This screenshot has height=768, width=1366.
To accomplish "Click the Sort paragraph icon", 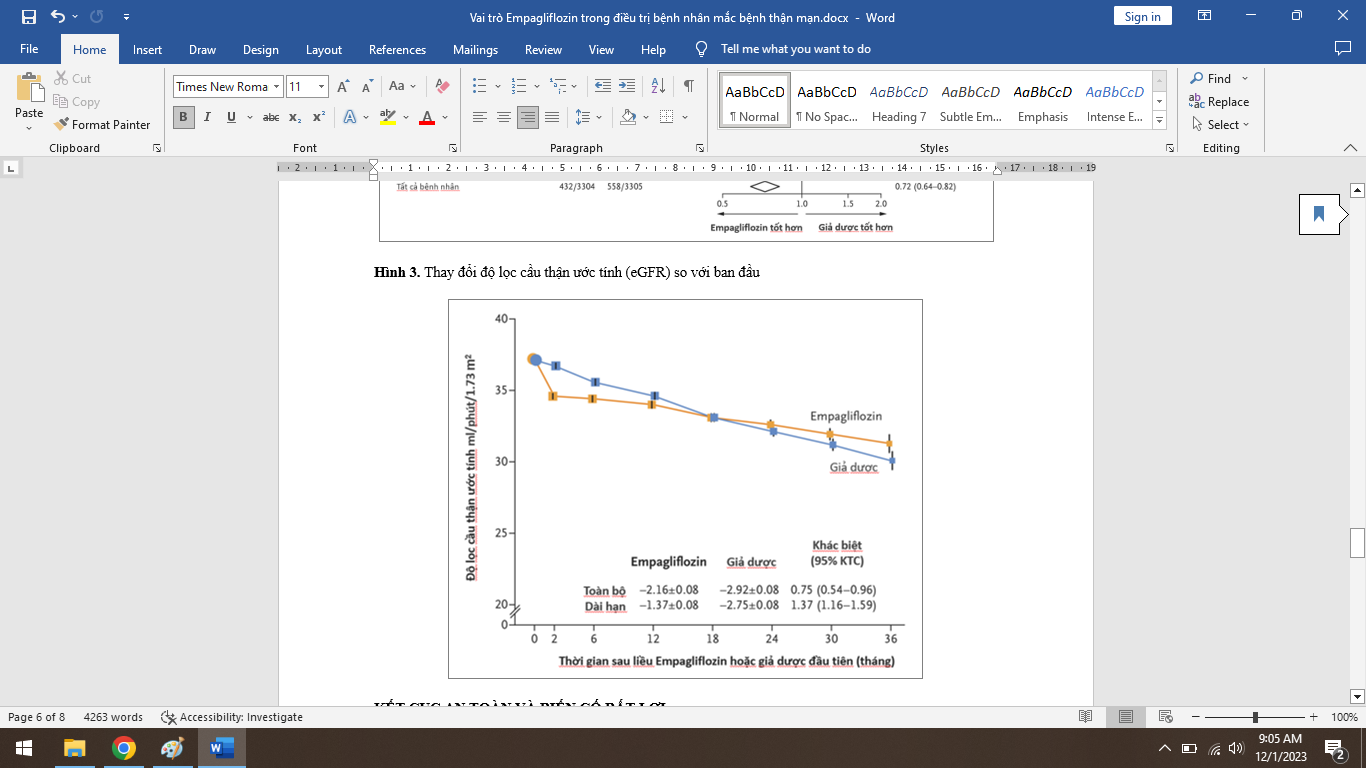I will pos(658,87).
